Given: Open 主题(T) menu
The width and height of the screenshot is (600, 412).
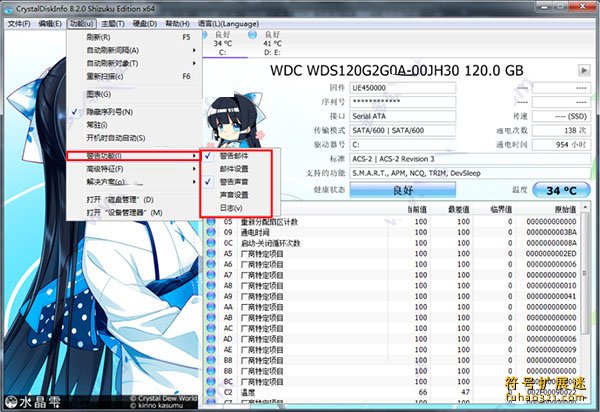Looking at the screenshot, I should [112, 24].
